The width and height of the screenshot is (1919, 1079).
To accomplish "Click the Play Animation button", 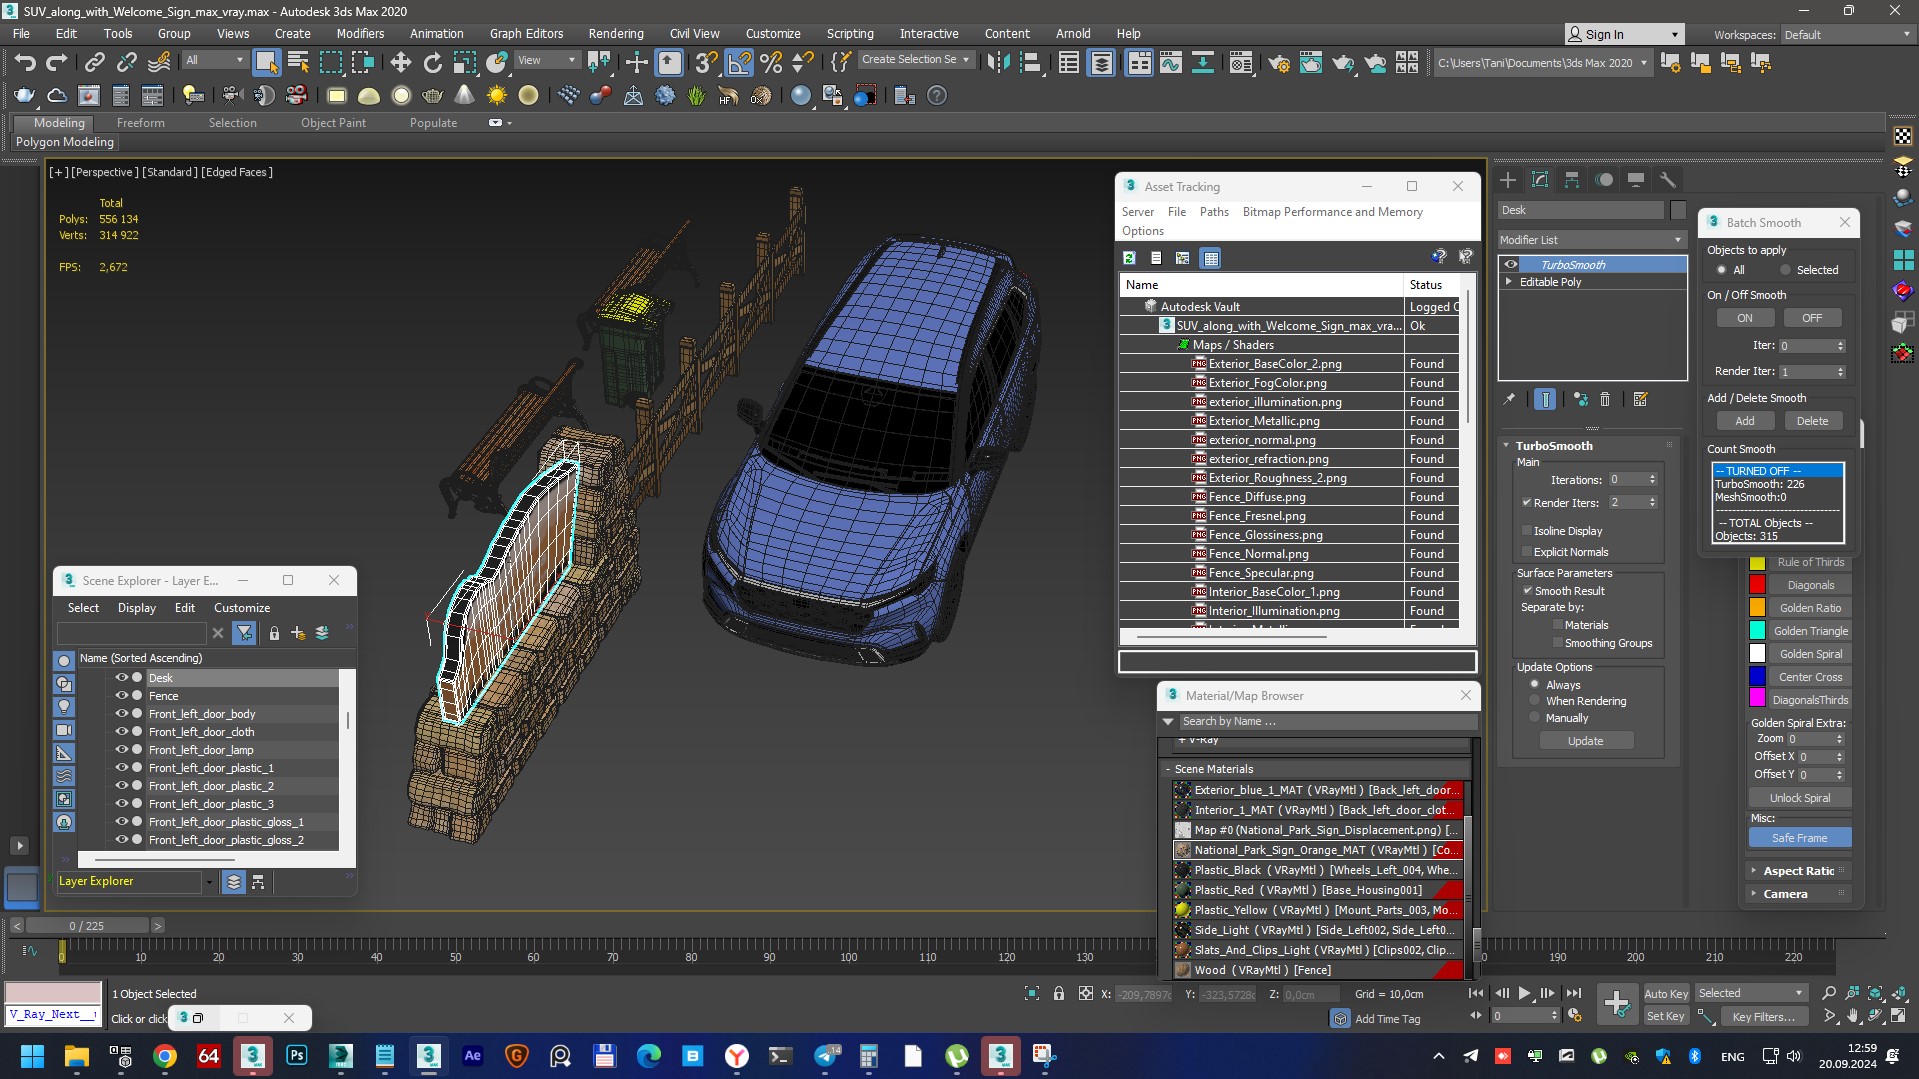I will [x=1524, y=993].
